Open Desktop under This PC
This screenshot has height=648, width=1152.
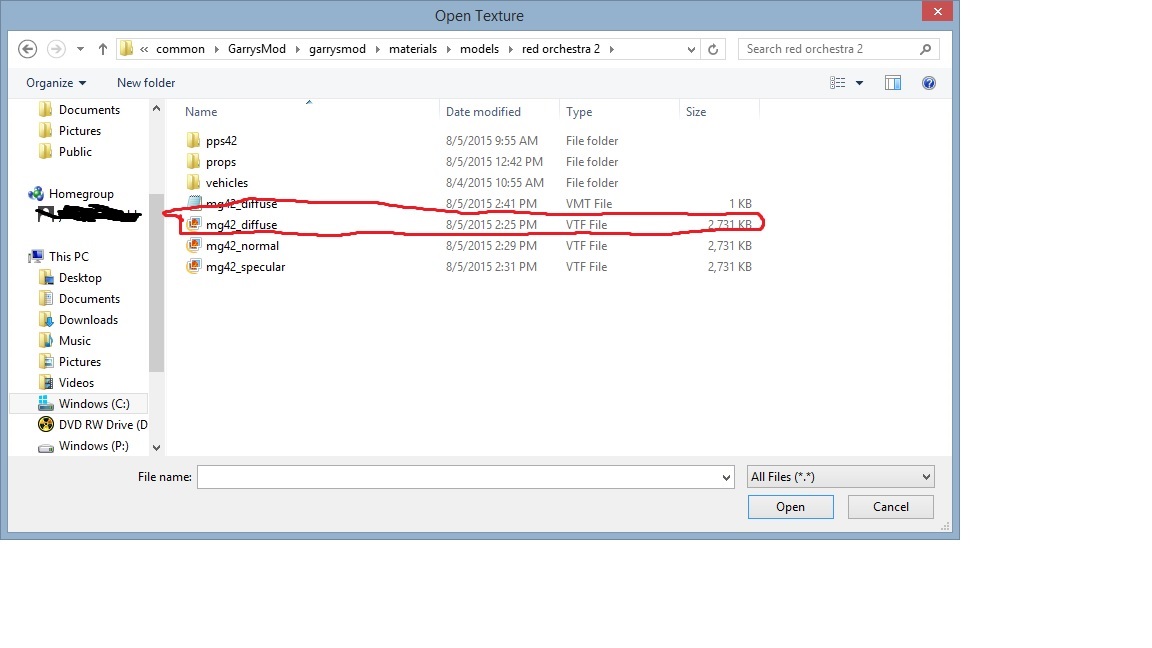tap(80, 278)
